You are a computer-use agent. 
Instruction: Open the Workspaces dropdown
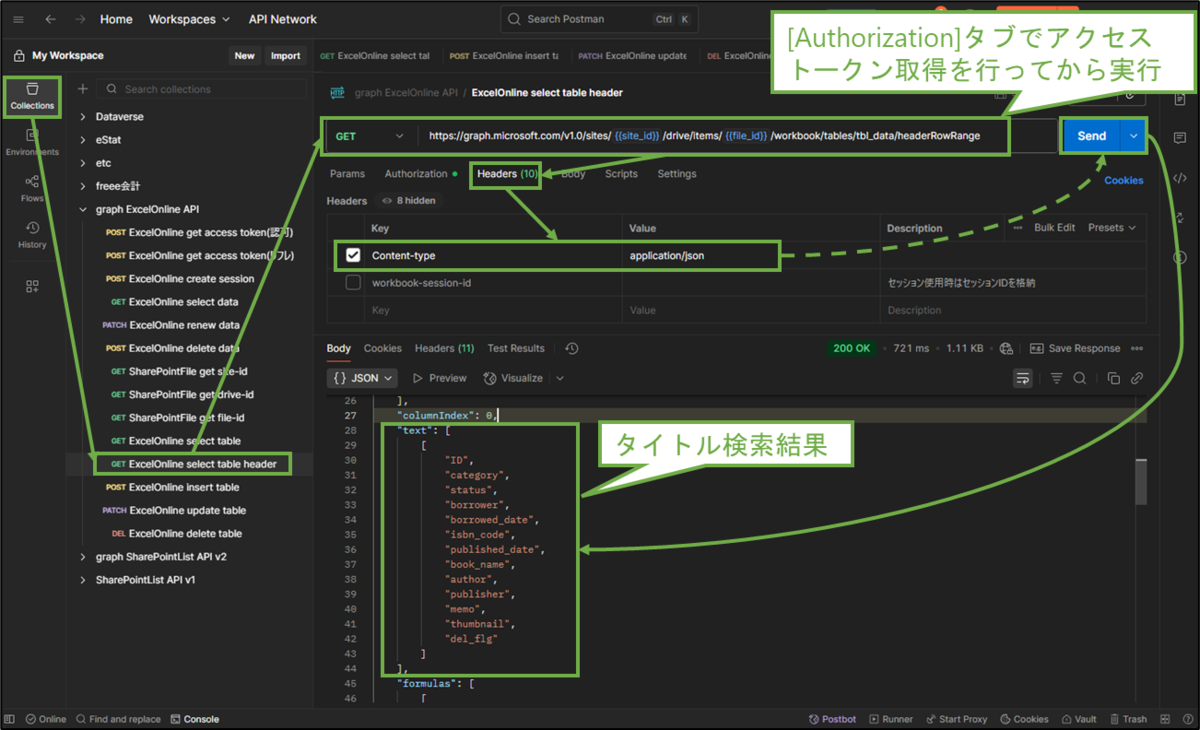189,19
